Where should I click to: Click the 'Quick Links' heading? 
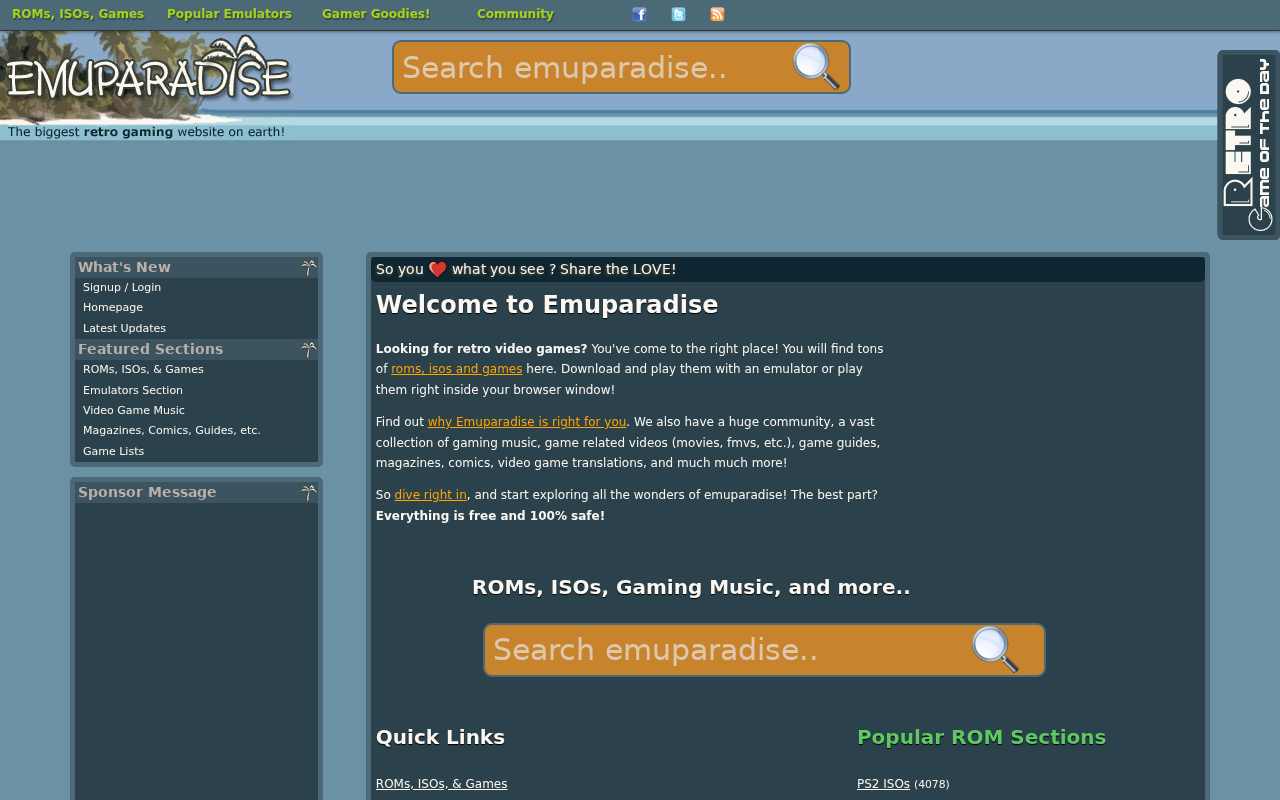[x=440, y=737]
